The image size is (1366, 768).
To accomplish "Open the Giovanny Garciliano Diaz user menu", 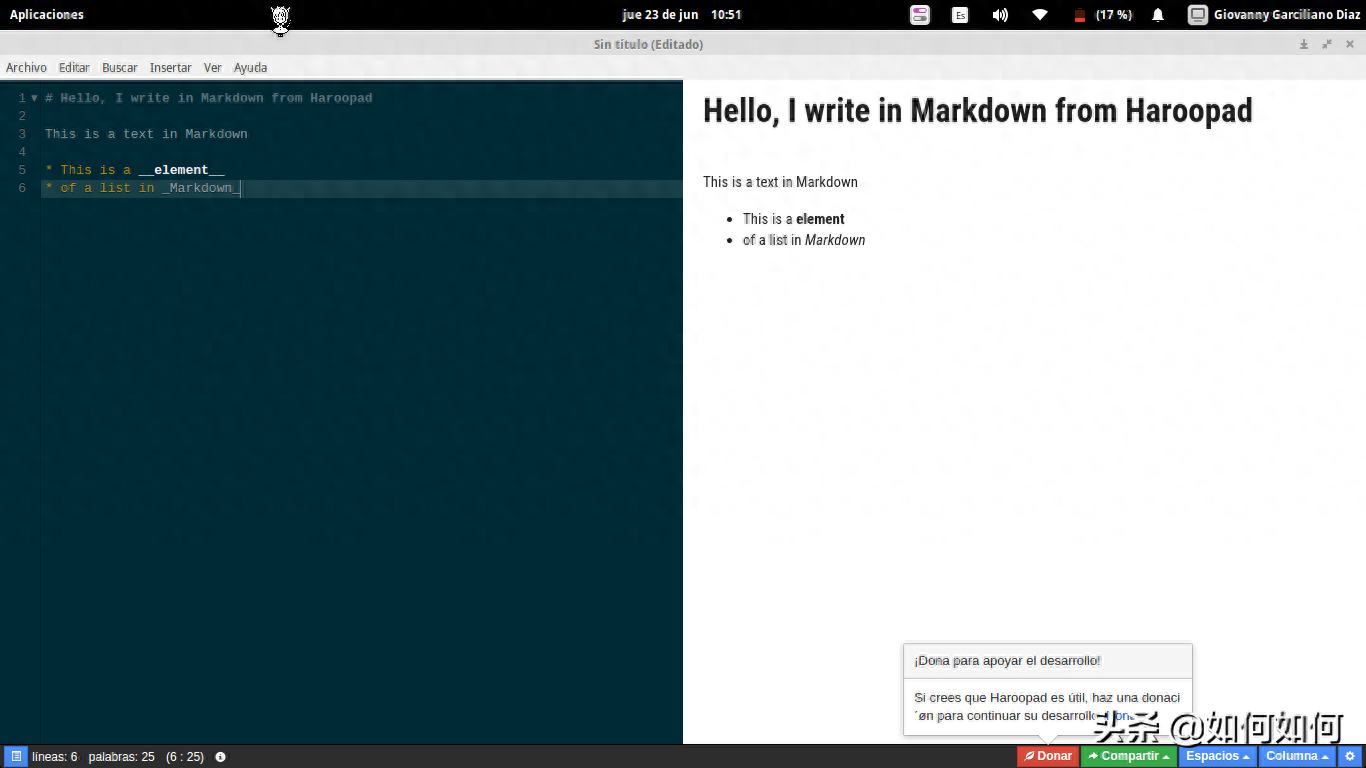I will tap(1273, 15).
